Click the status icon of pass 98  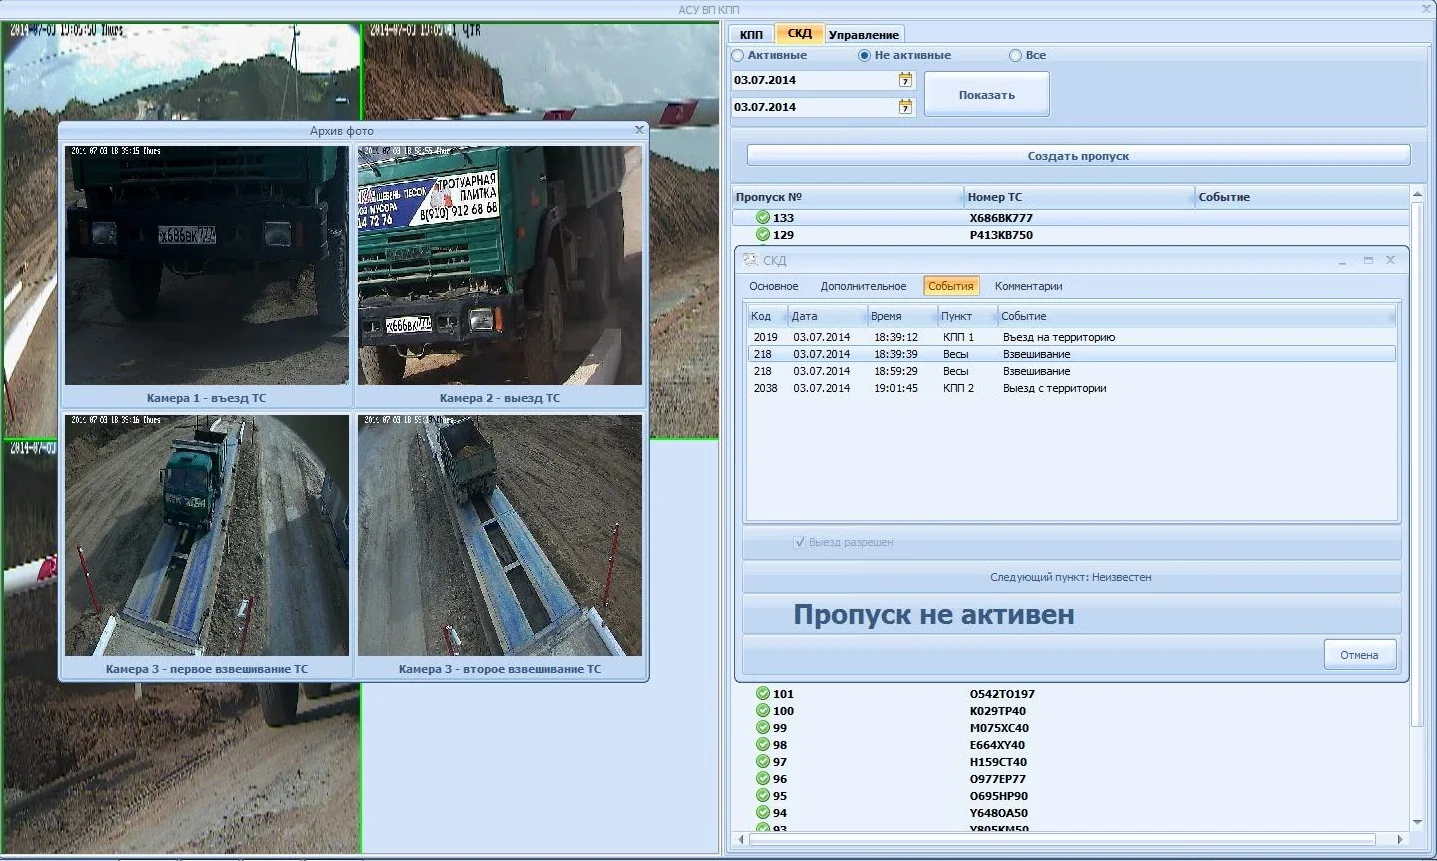pyautogui.click(x=763, y=745)
